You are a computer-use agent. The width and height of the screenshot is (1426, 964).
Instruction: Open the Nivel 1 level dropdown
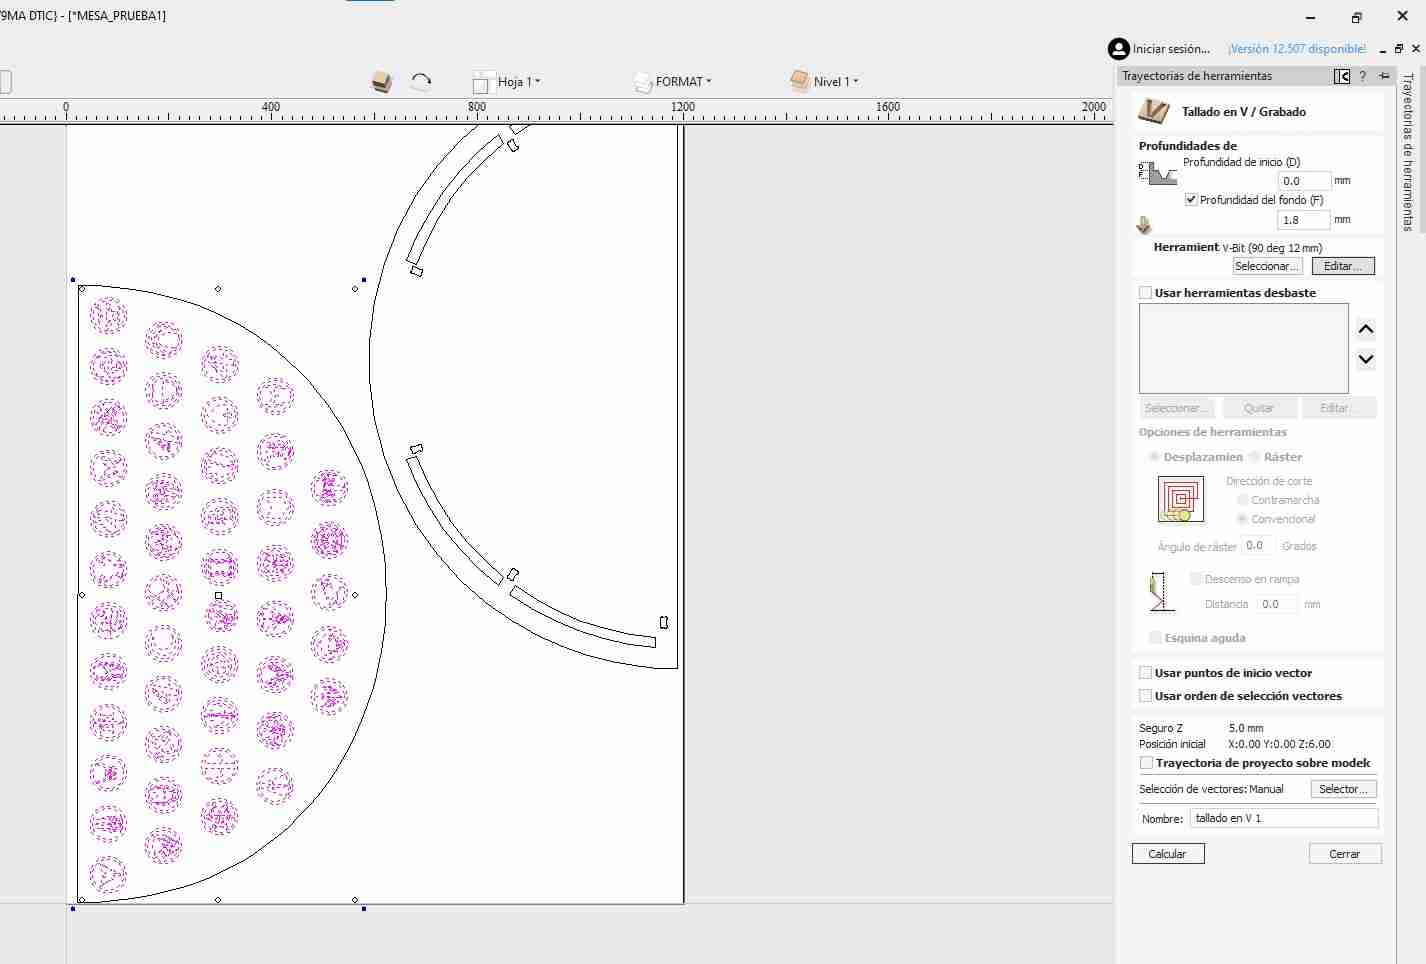click(x=824, y=82)
